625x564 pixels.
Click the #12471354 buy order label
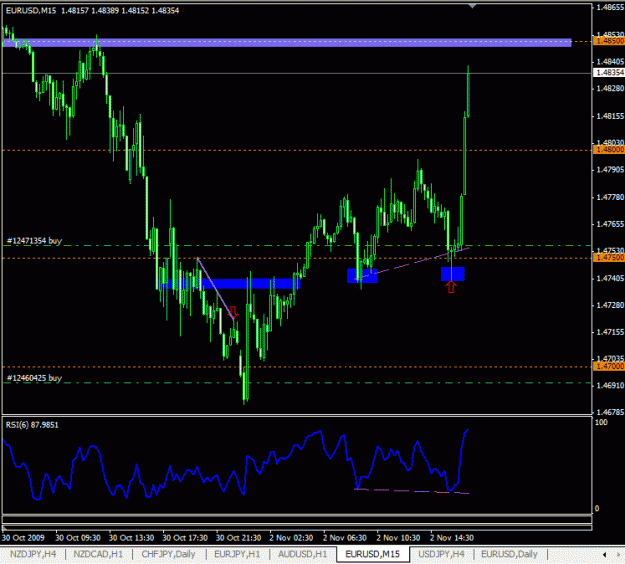coord(34,241)
